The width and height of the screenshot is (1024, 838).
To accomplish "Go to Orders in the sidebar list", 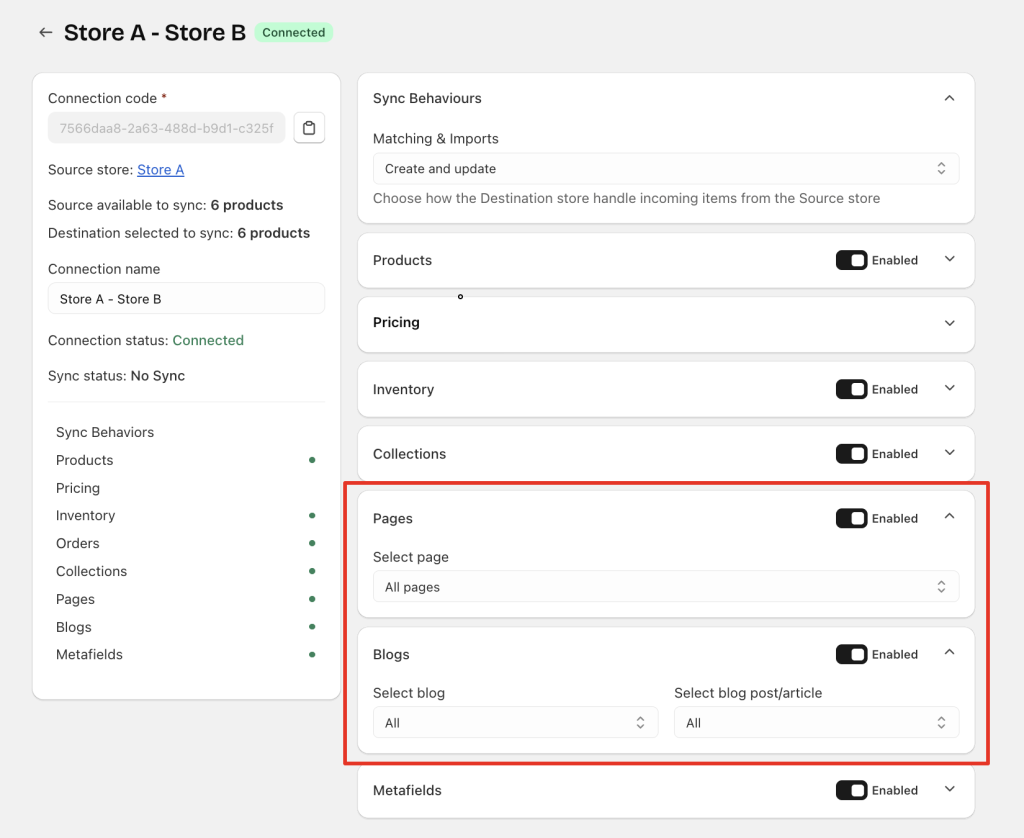I will click(78, 544).
